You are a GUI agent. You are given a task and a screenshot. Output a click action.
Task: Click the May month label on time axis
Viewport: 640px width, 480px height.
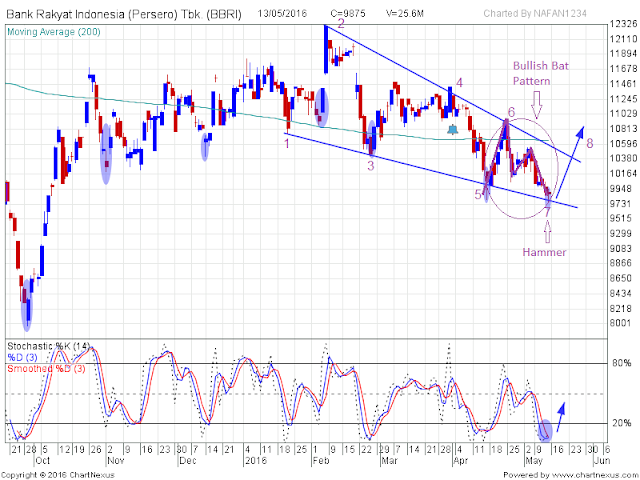coord(534,461)
